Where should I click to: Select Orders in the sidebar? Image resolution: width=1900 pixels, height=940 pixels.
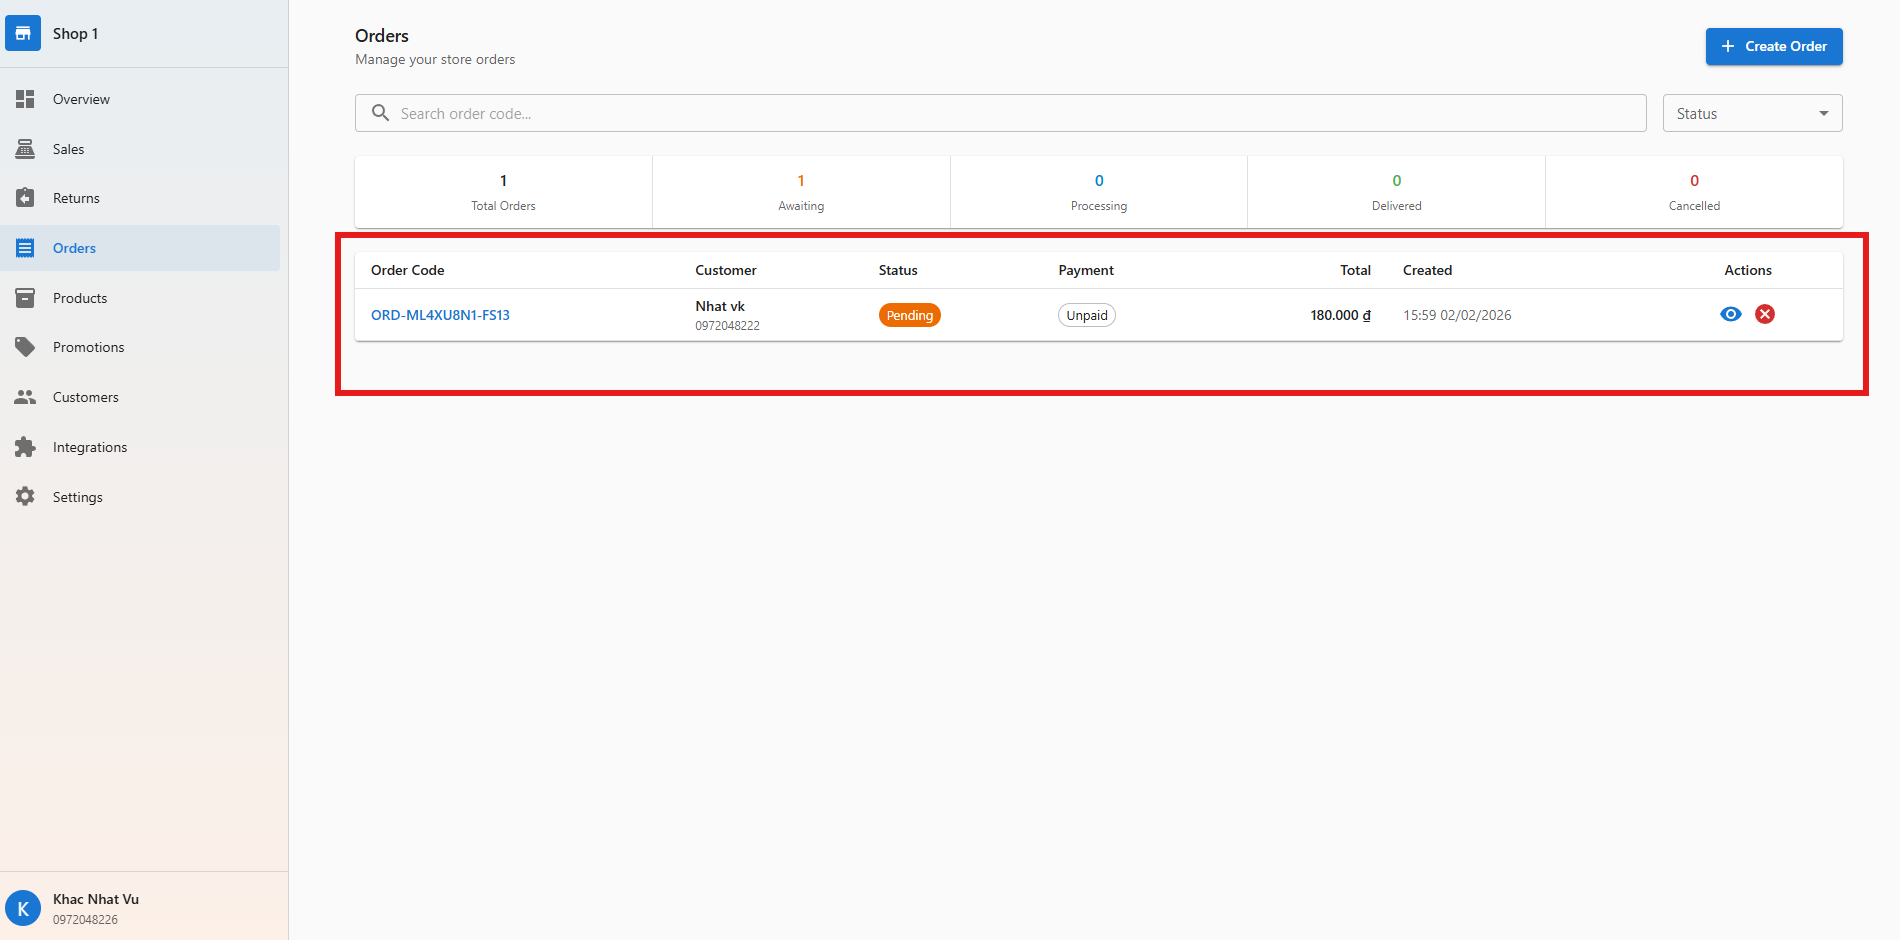pyautogui.click(x=140, y=248)
